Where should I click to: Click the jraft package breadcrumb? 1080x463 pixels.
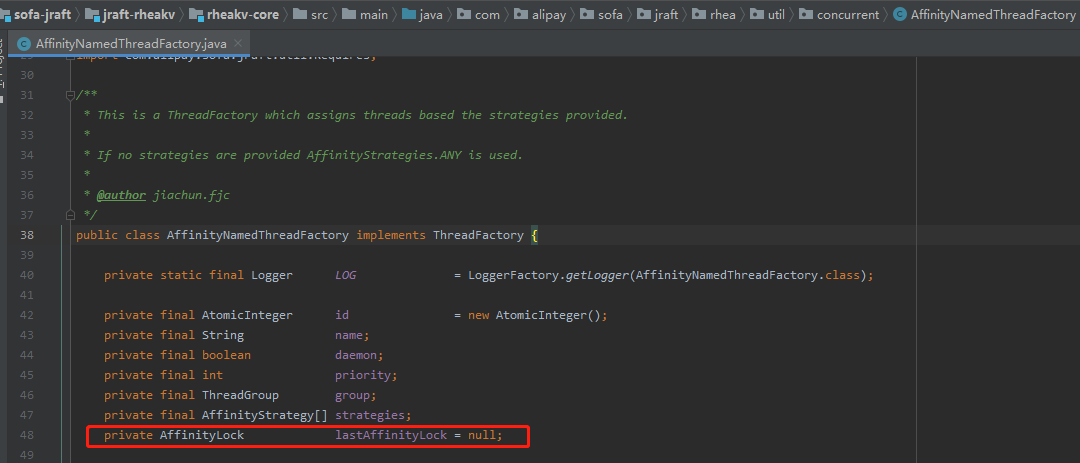coord(663,14)
